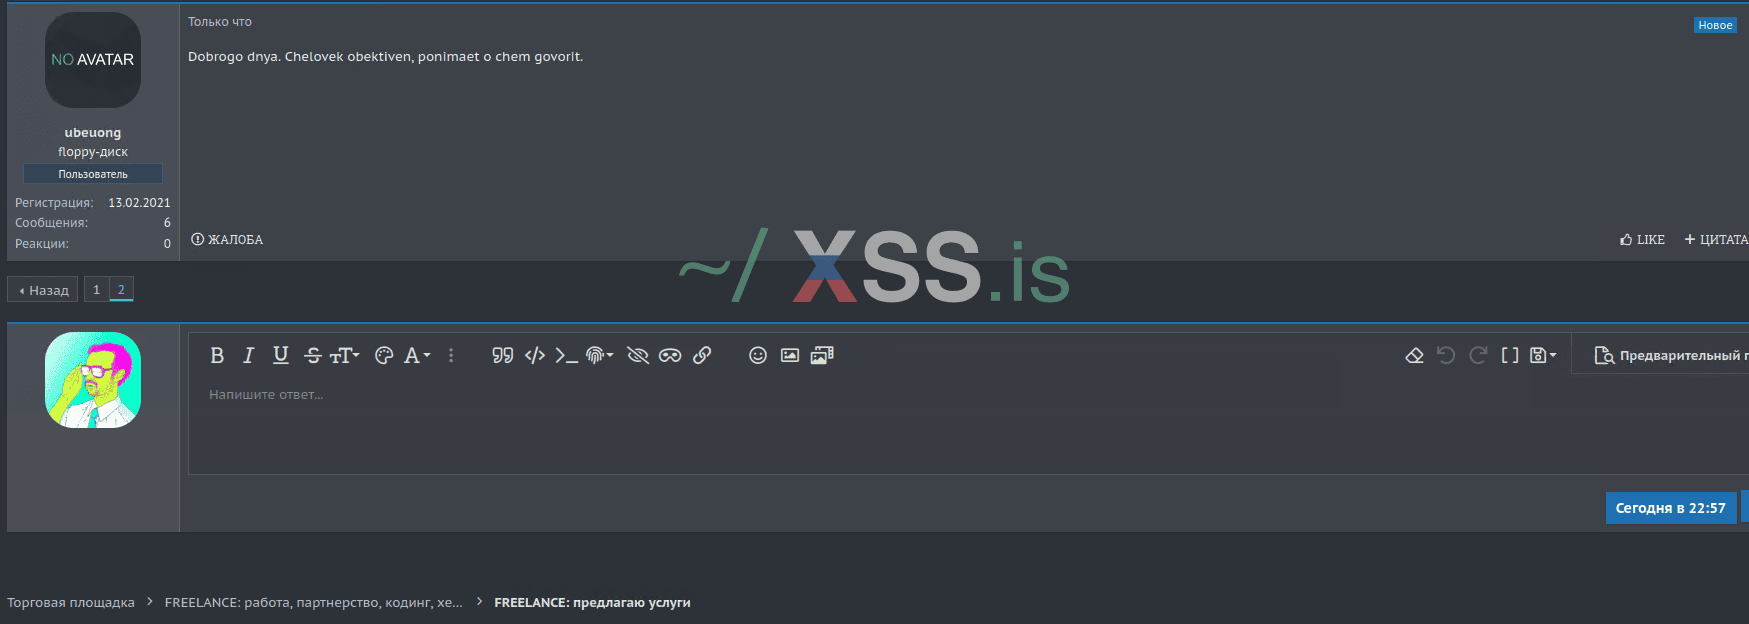Open the FREELANCE: предлагаю услуги breadcrumb

(592, 602)
